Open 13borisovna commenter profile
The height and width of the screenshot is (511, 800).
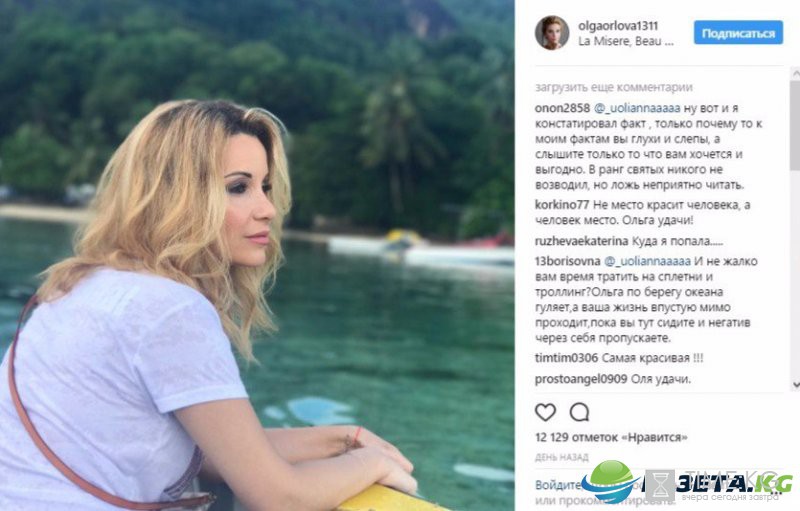[567, 261]
